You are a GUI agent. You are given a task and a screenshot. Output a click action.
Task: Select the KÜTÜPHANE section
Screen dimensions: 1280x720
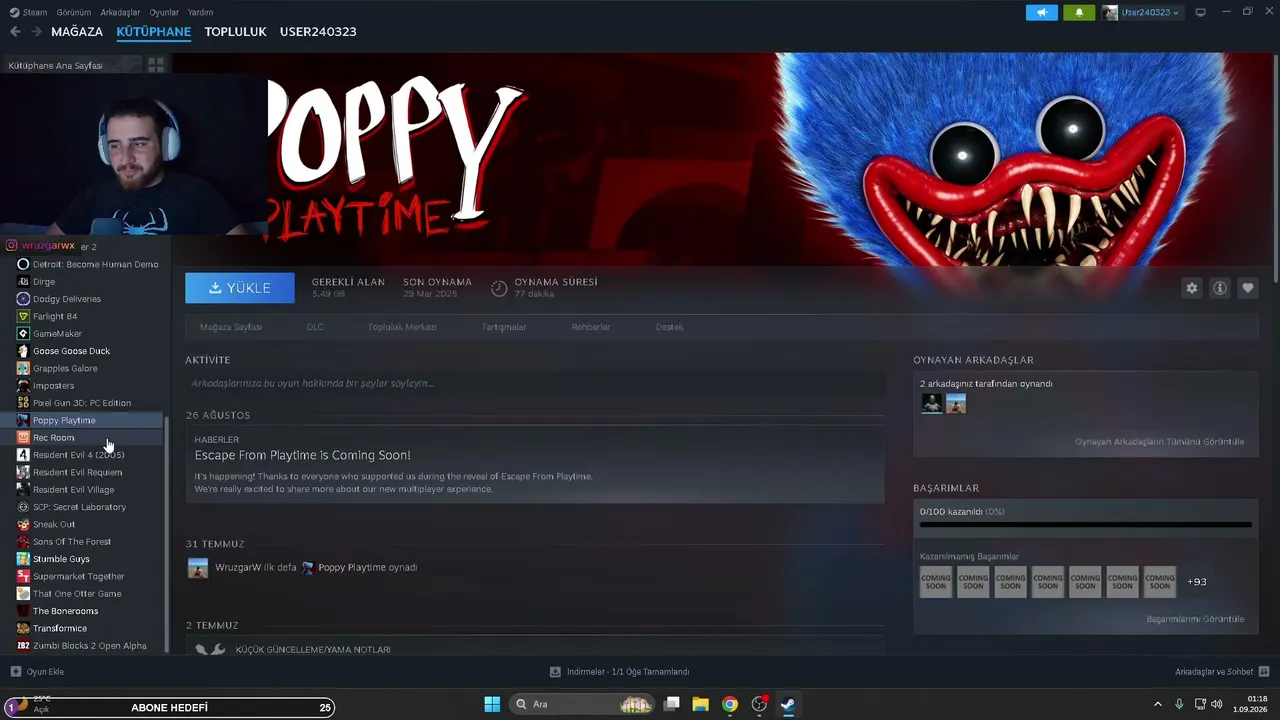[x=153, y=32]
